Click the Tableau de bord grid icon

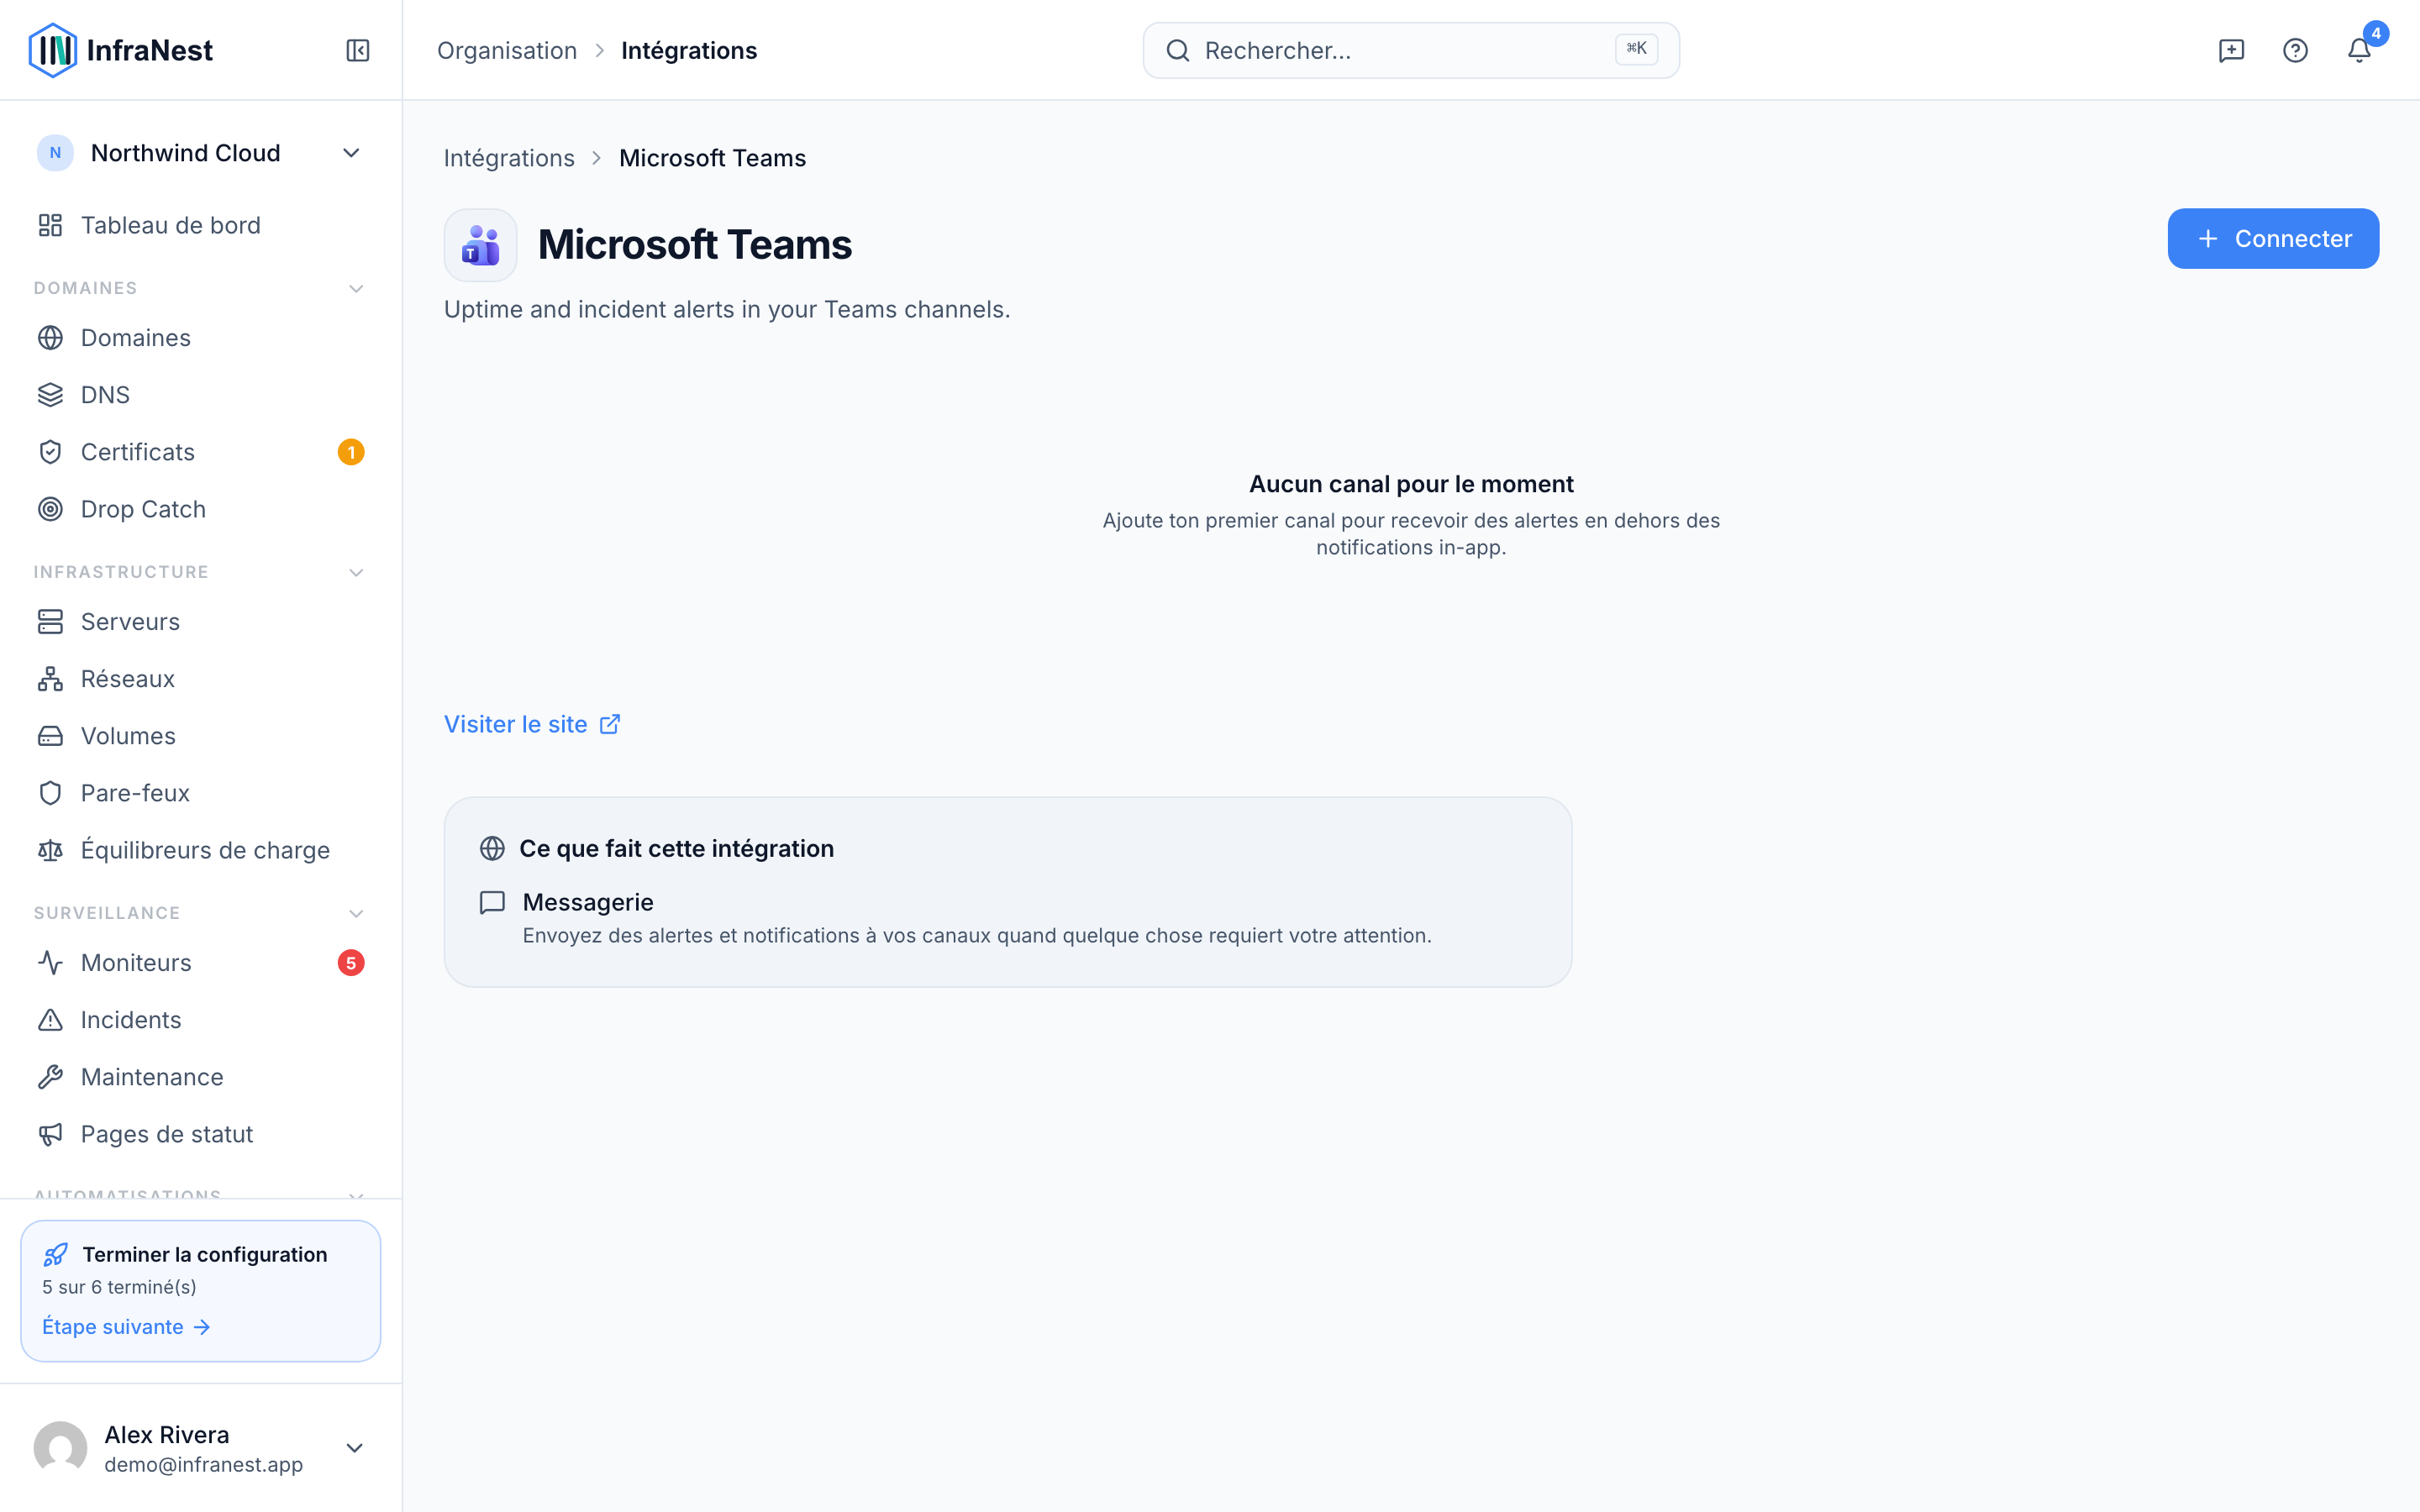[x=50, y=225]
